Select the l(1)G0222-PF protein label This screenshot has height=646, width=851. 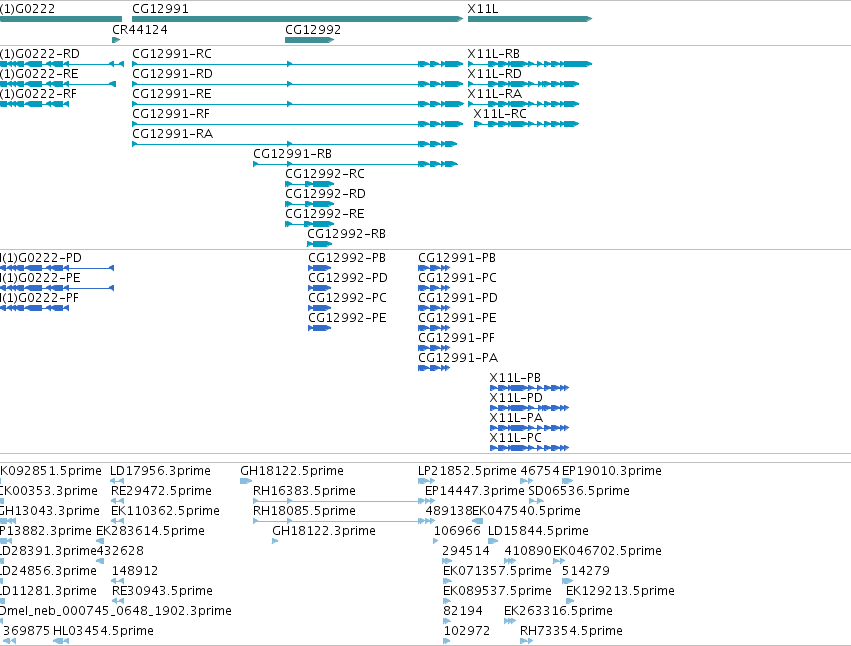point(40,298)
